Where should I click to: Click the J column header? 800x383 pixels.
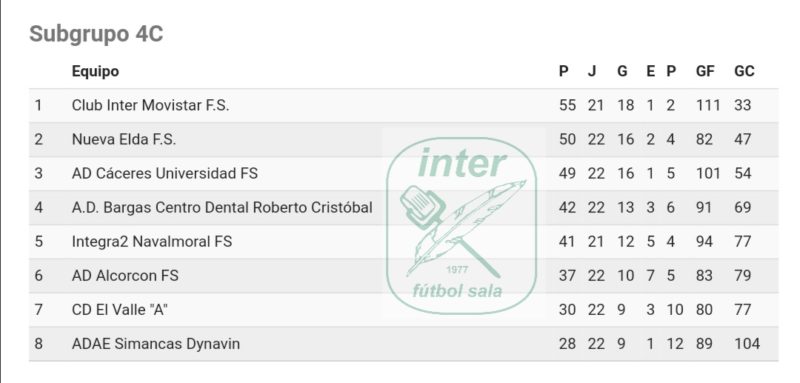coord(592,71)
